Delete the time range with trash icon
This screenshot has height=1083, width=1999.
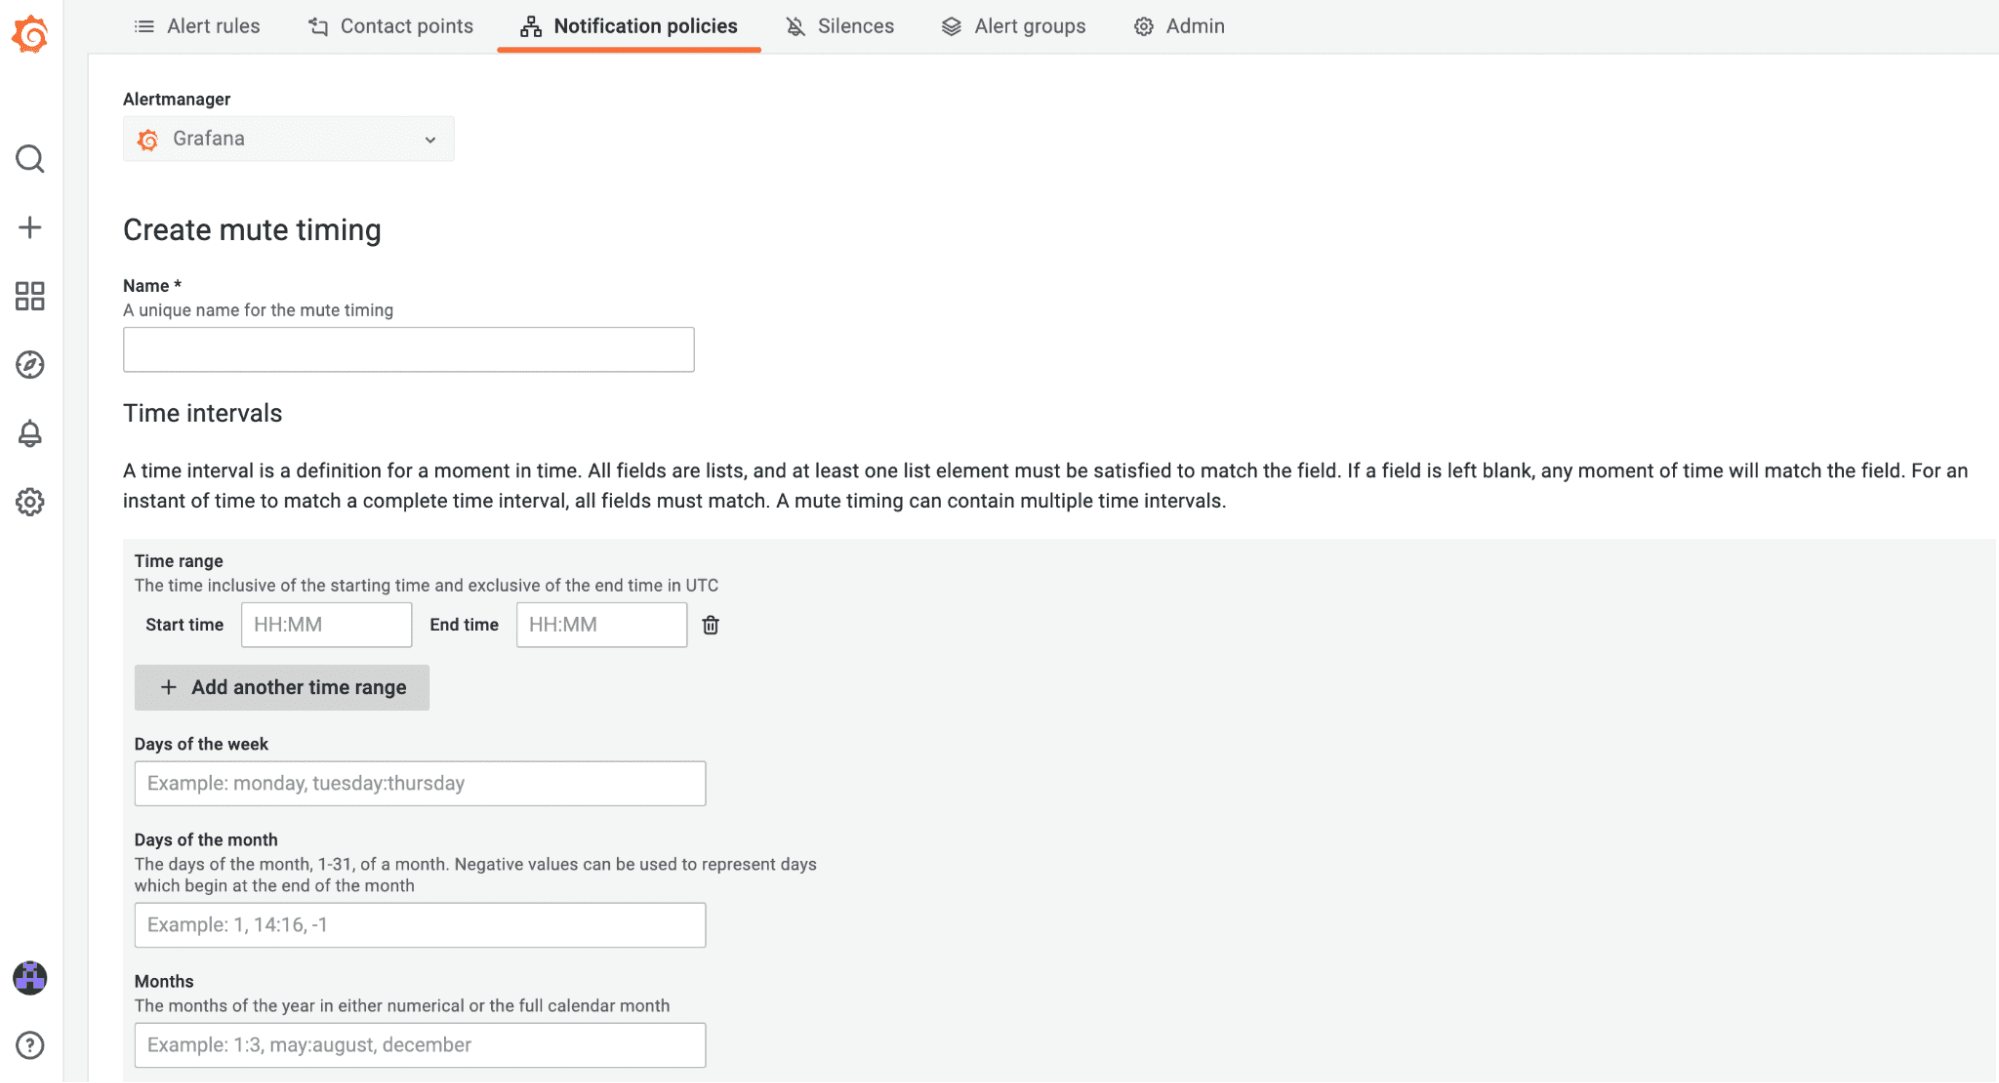tap(710, 625)
